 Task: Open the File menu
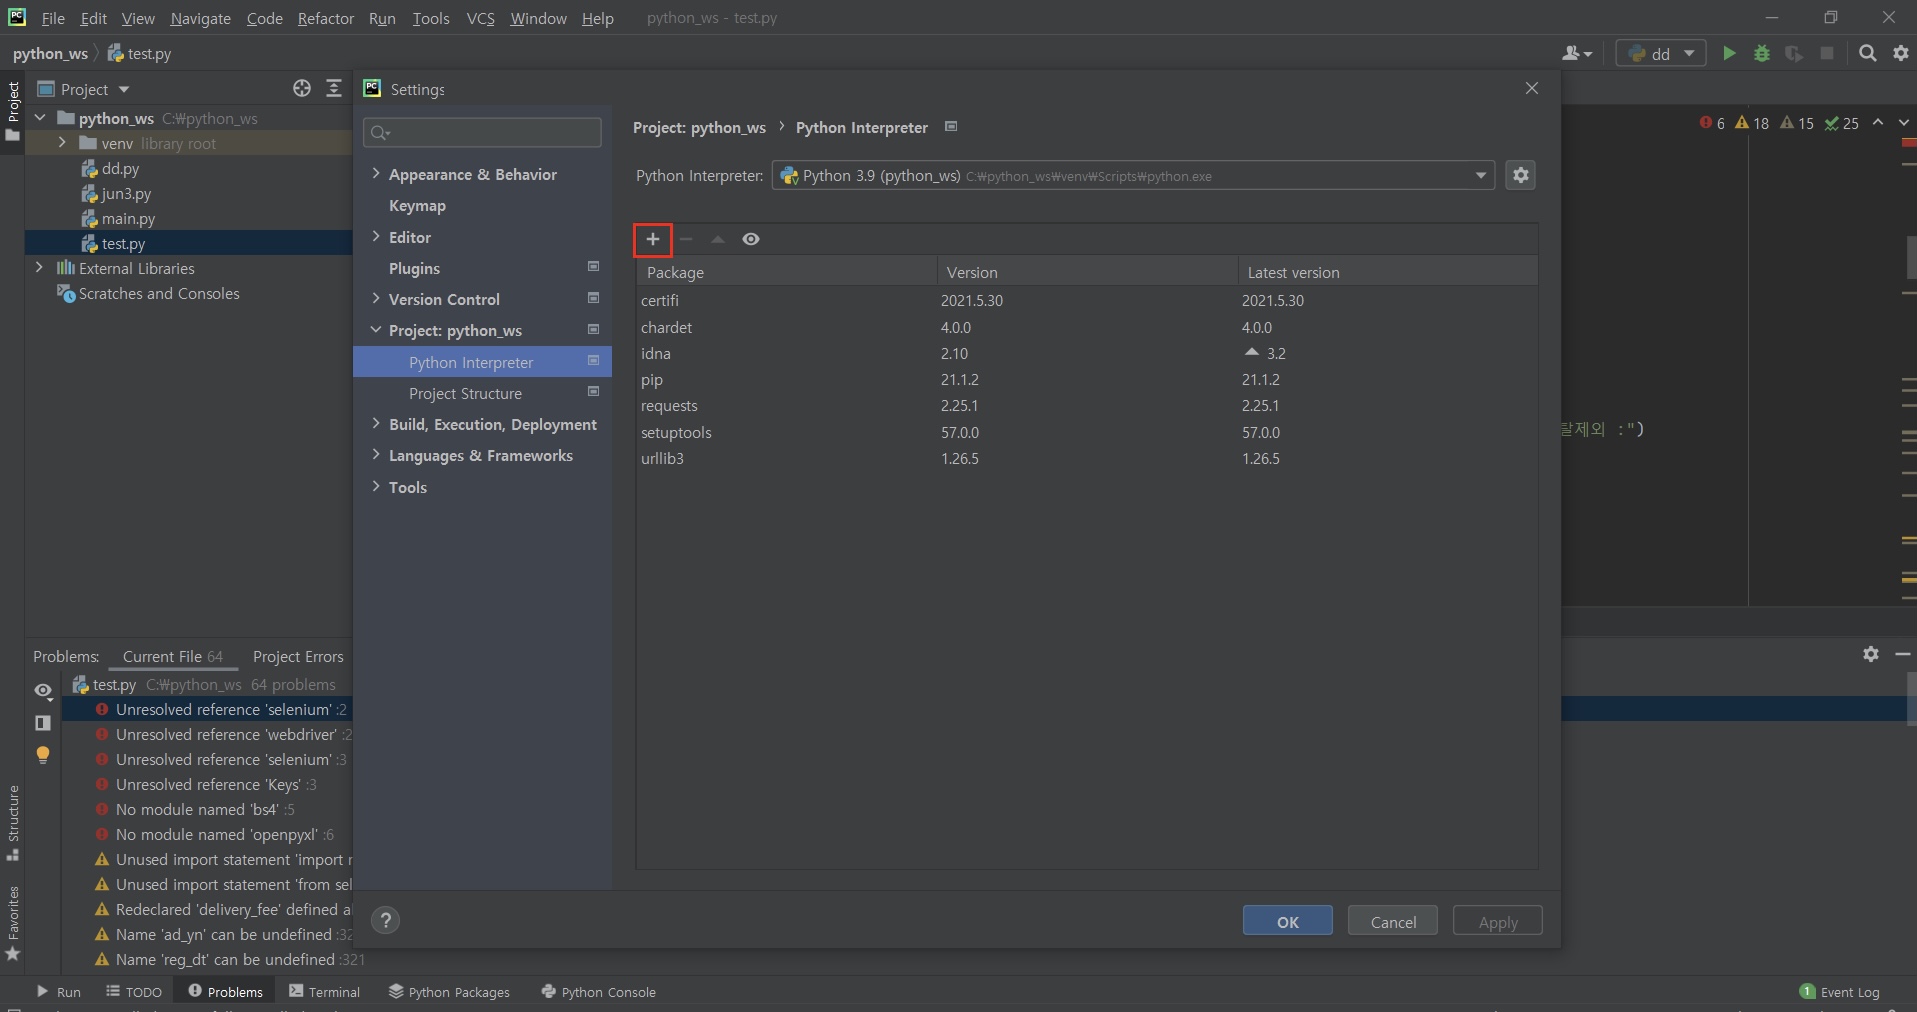53,18
